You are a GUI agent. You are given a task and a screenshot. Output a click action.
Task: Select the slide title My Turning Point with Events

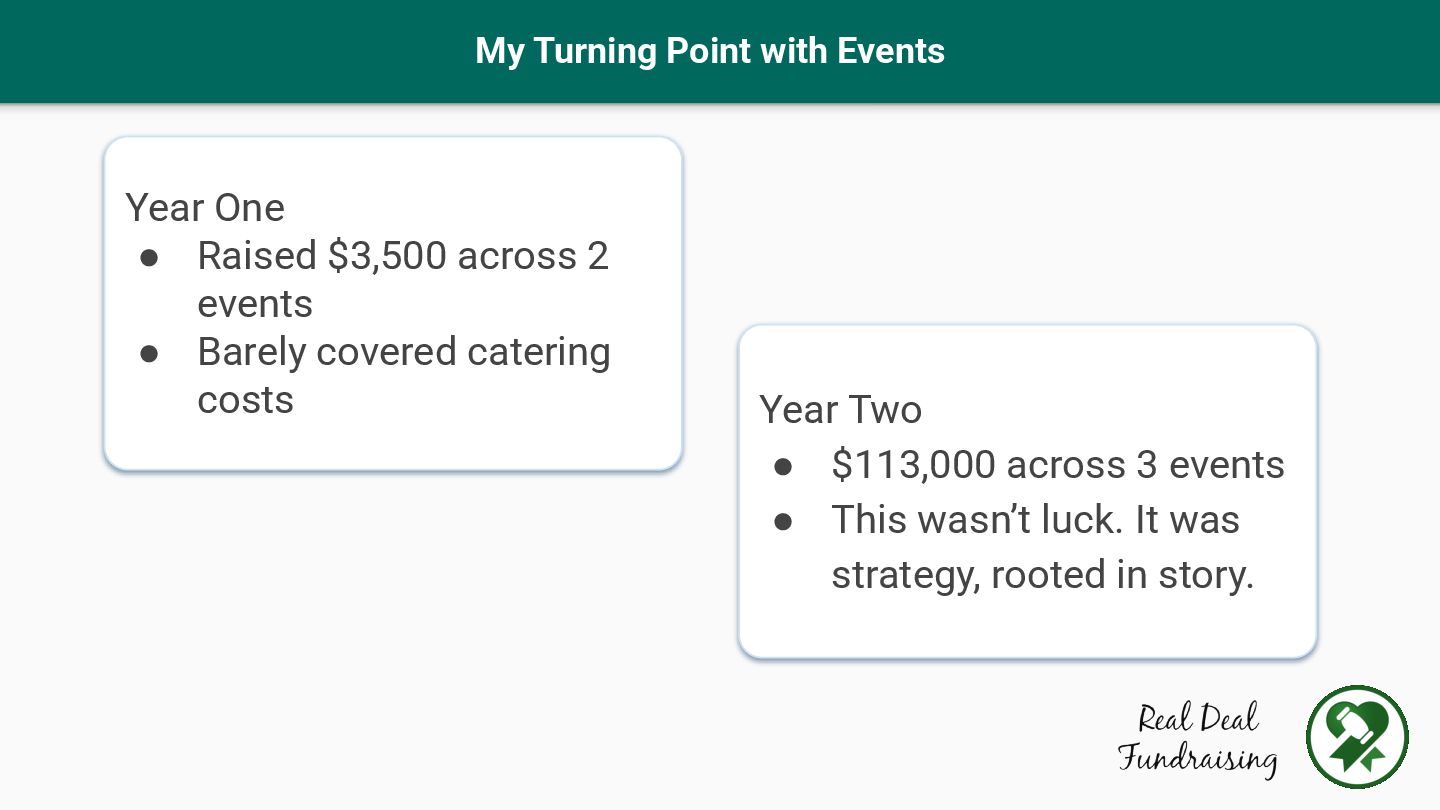coord(710,51)
